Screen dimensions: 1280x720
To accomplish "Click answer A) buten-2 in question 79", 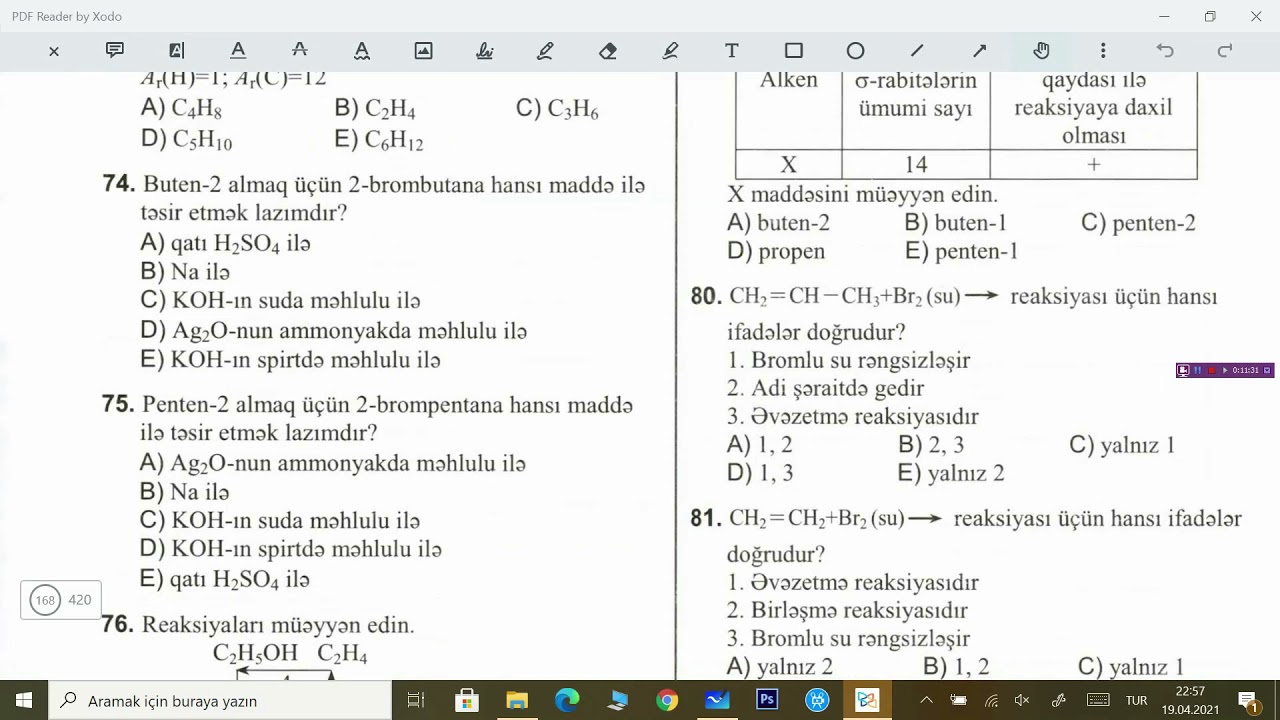I will coord(779,223).
